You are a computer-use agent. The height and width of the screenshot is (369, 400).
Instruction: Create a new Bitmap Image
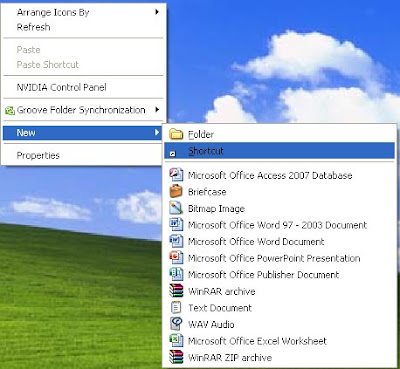click(x=279, y=208)
